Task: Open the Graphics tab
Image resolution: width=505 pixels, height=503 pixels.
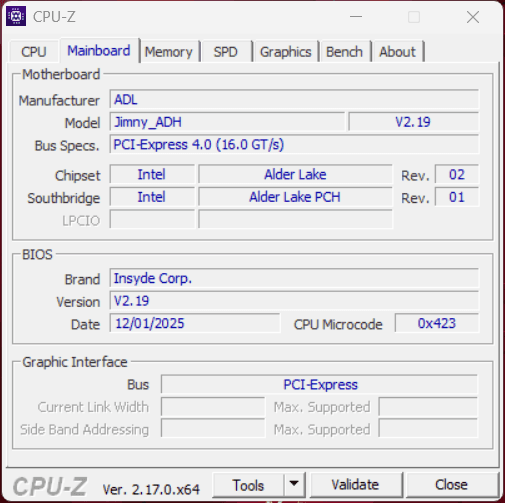Action: (x=286, y=52)
